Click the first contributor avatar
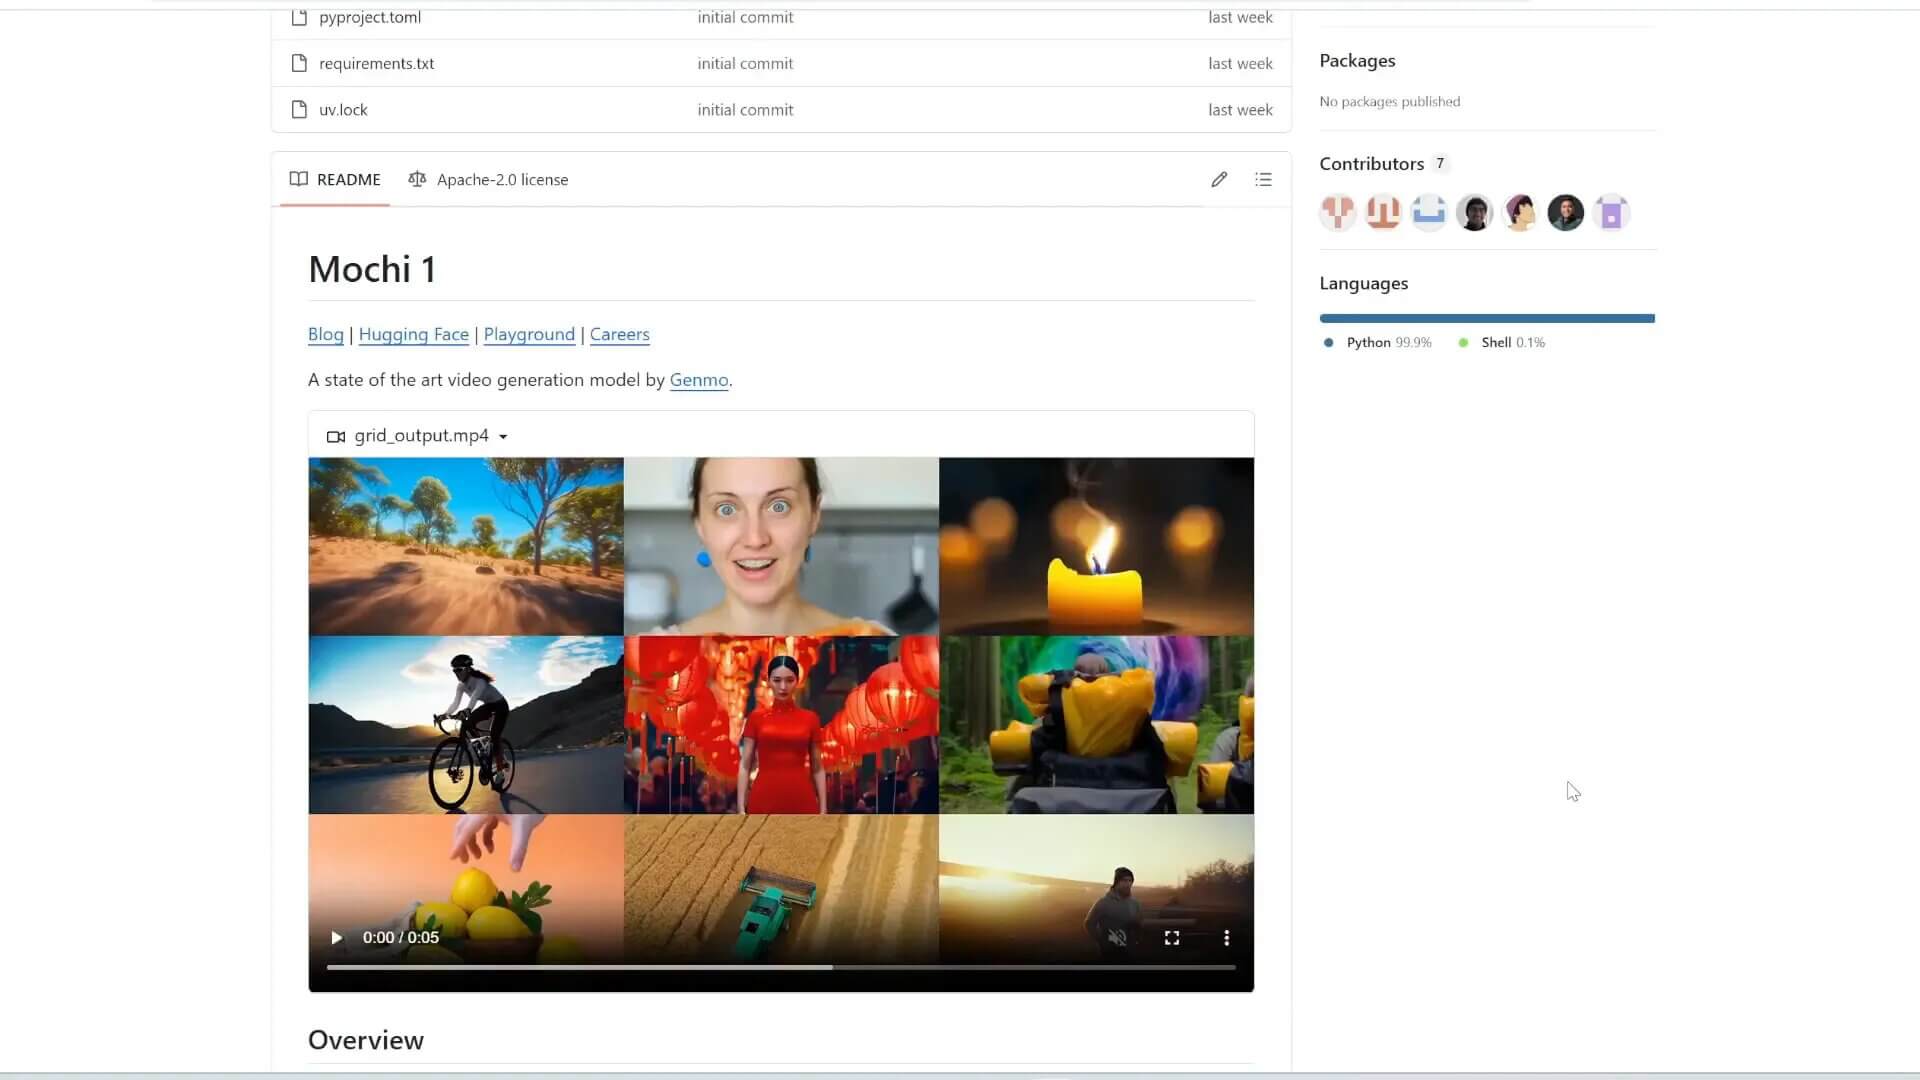 (1337, 213)
